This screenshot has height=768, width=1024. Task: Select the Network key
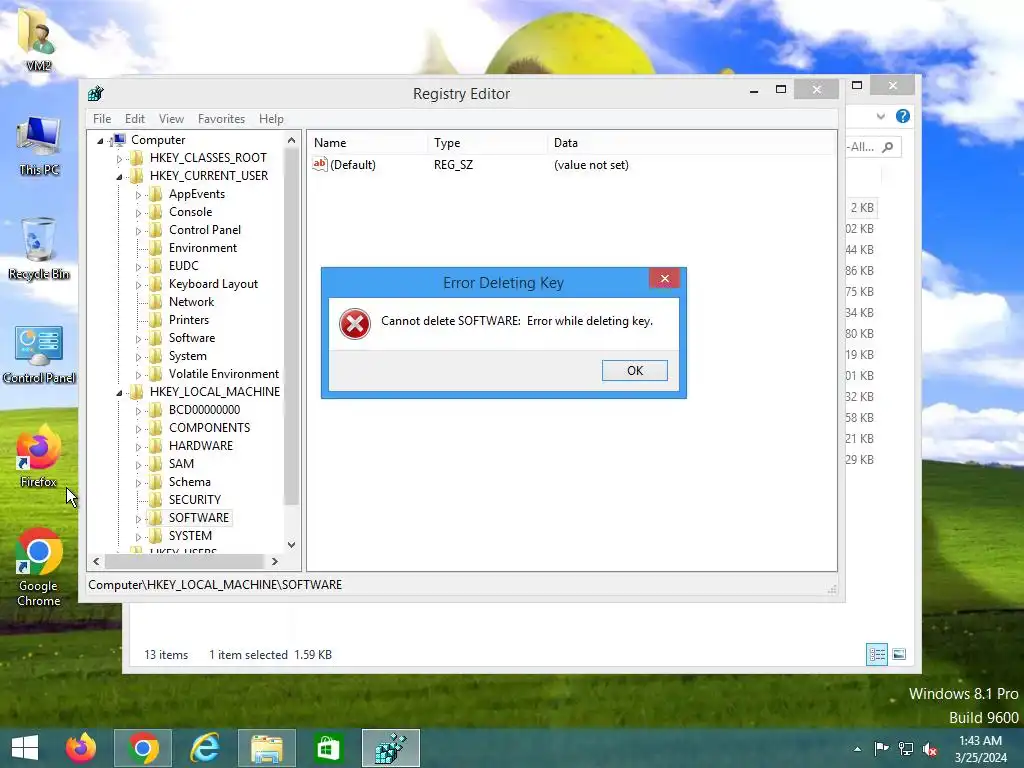click(191, 302)
